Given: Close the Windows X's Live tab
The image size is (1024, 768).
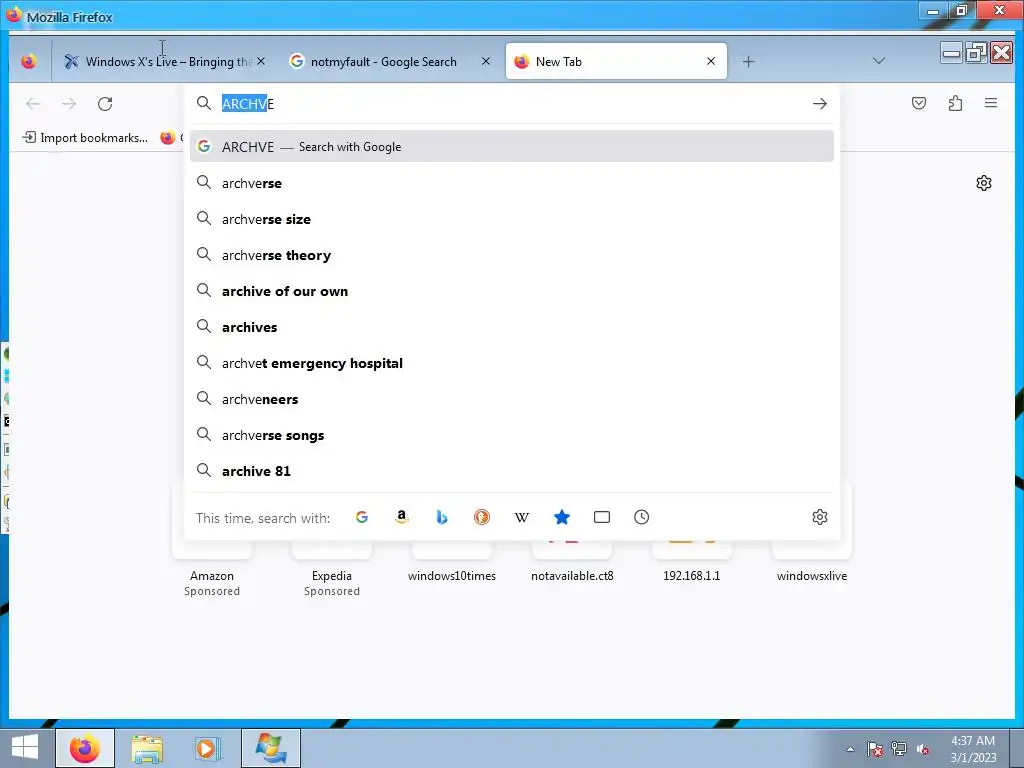Looking at the screenshot, I should click(261, 61).
